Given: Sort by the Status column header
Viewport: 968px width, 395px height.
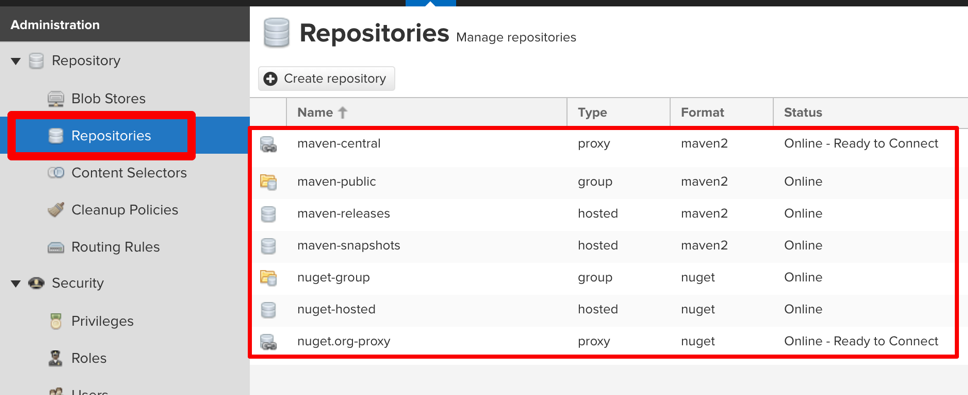Looking at the screenshot, I should (x=870, y=112).
